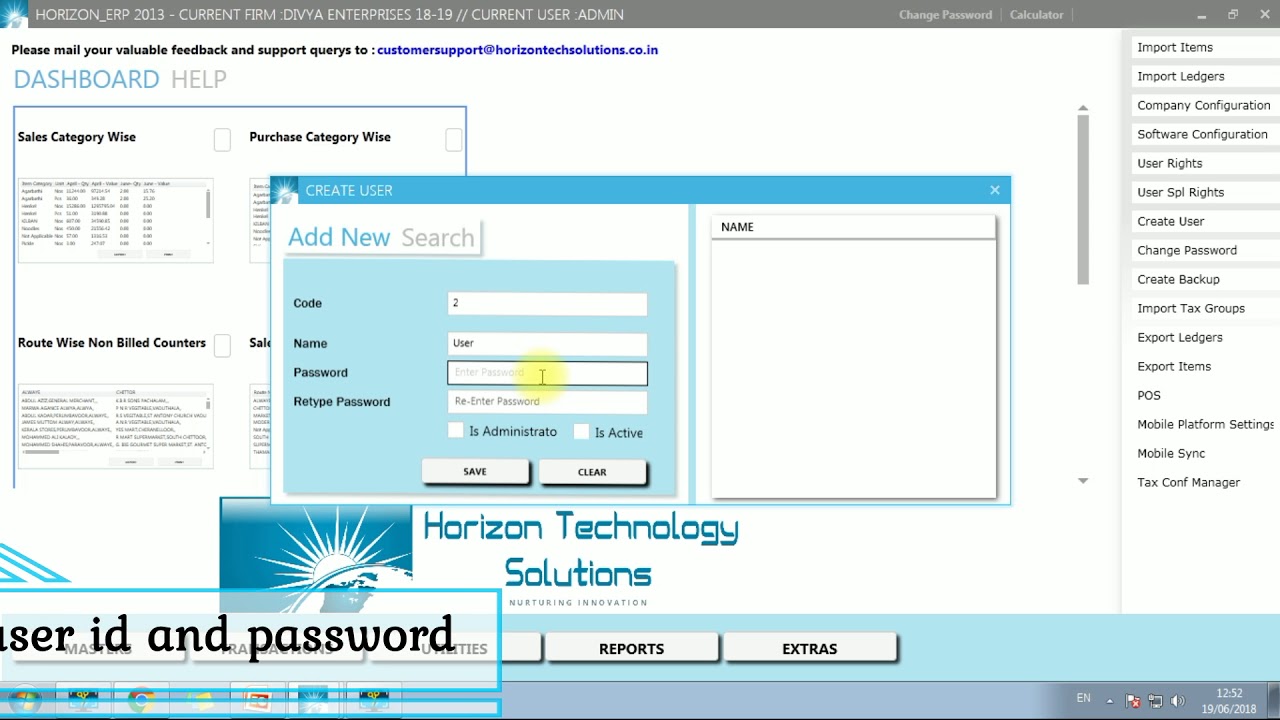Switch to the Add New tab
This screenshot has width=1280, height=720.
pos(339,237)
